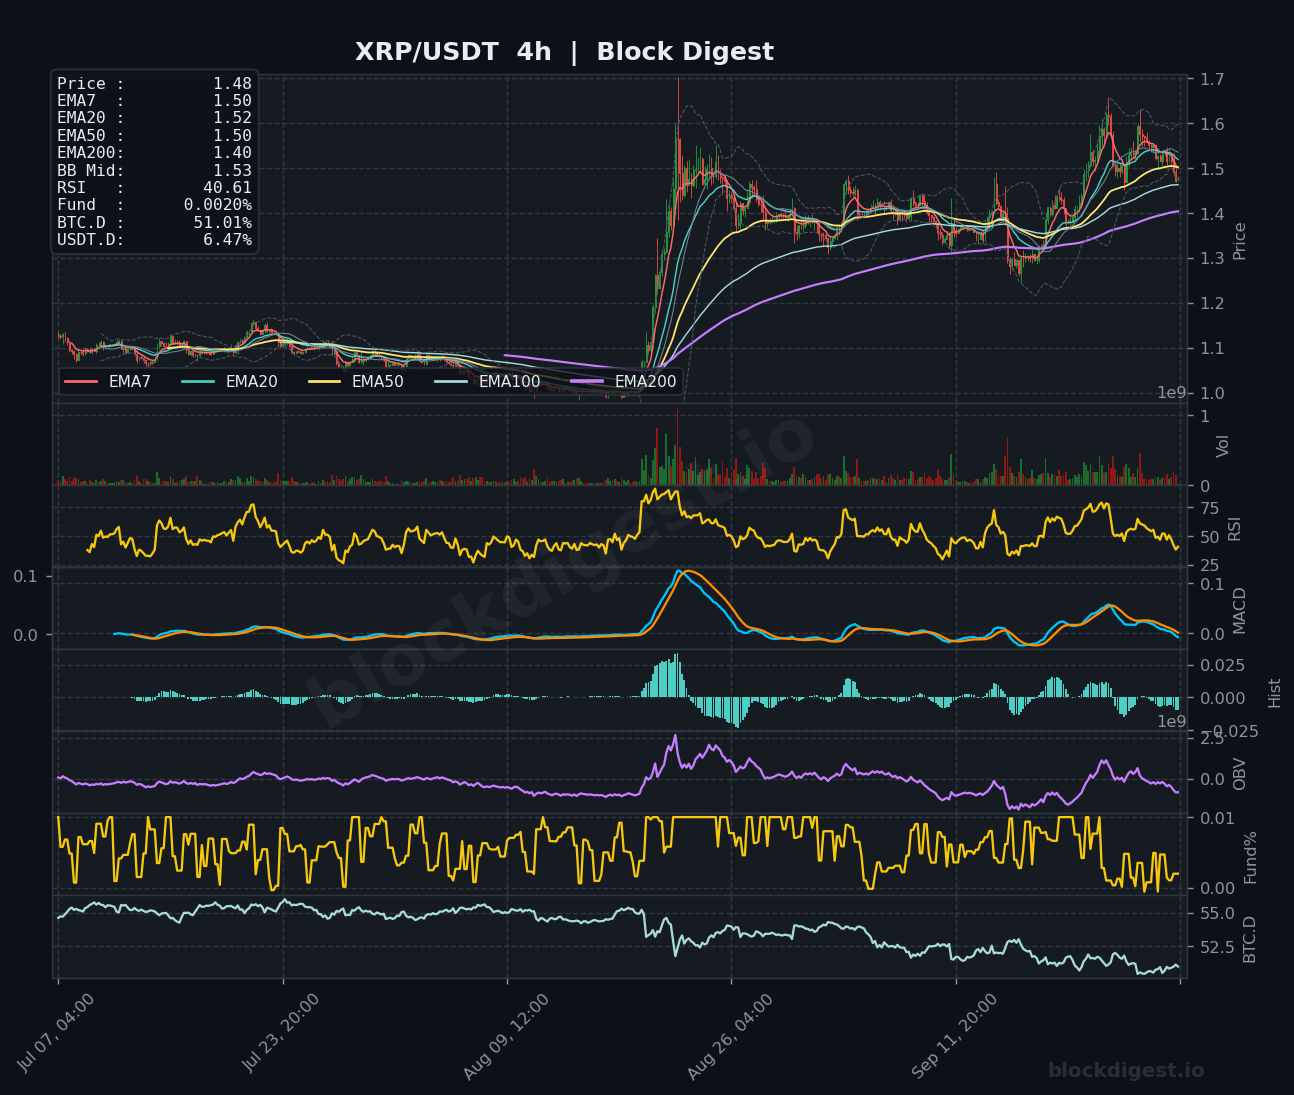Click the 1.1 price axis tick
The width and height of the screenshot is (1294, 1095).
[1213, 348]
